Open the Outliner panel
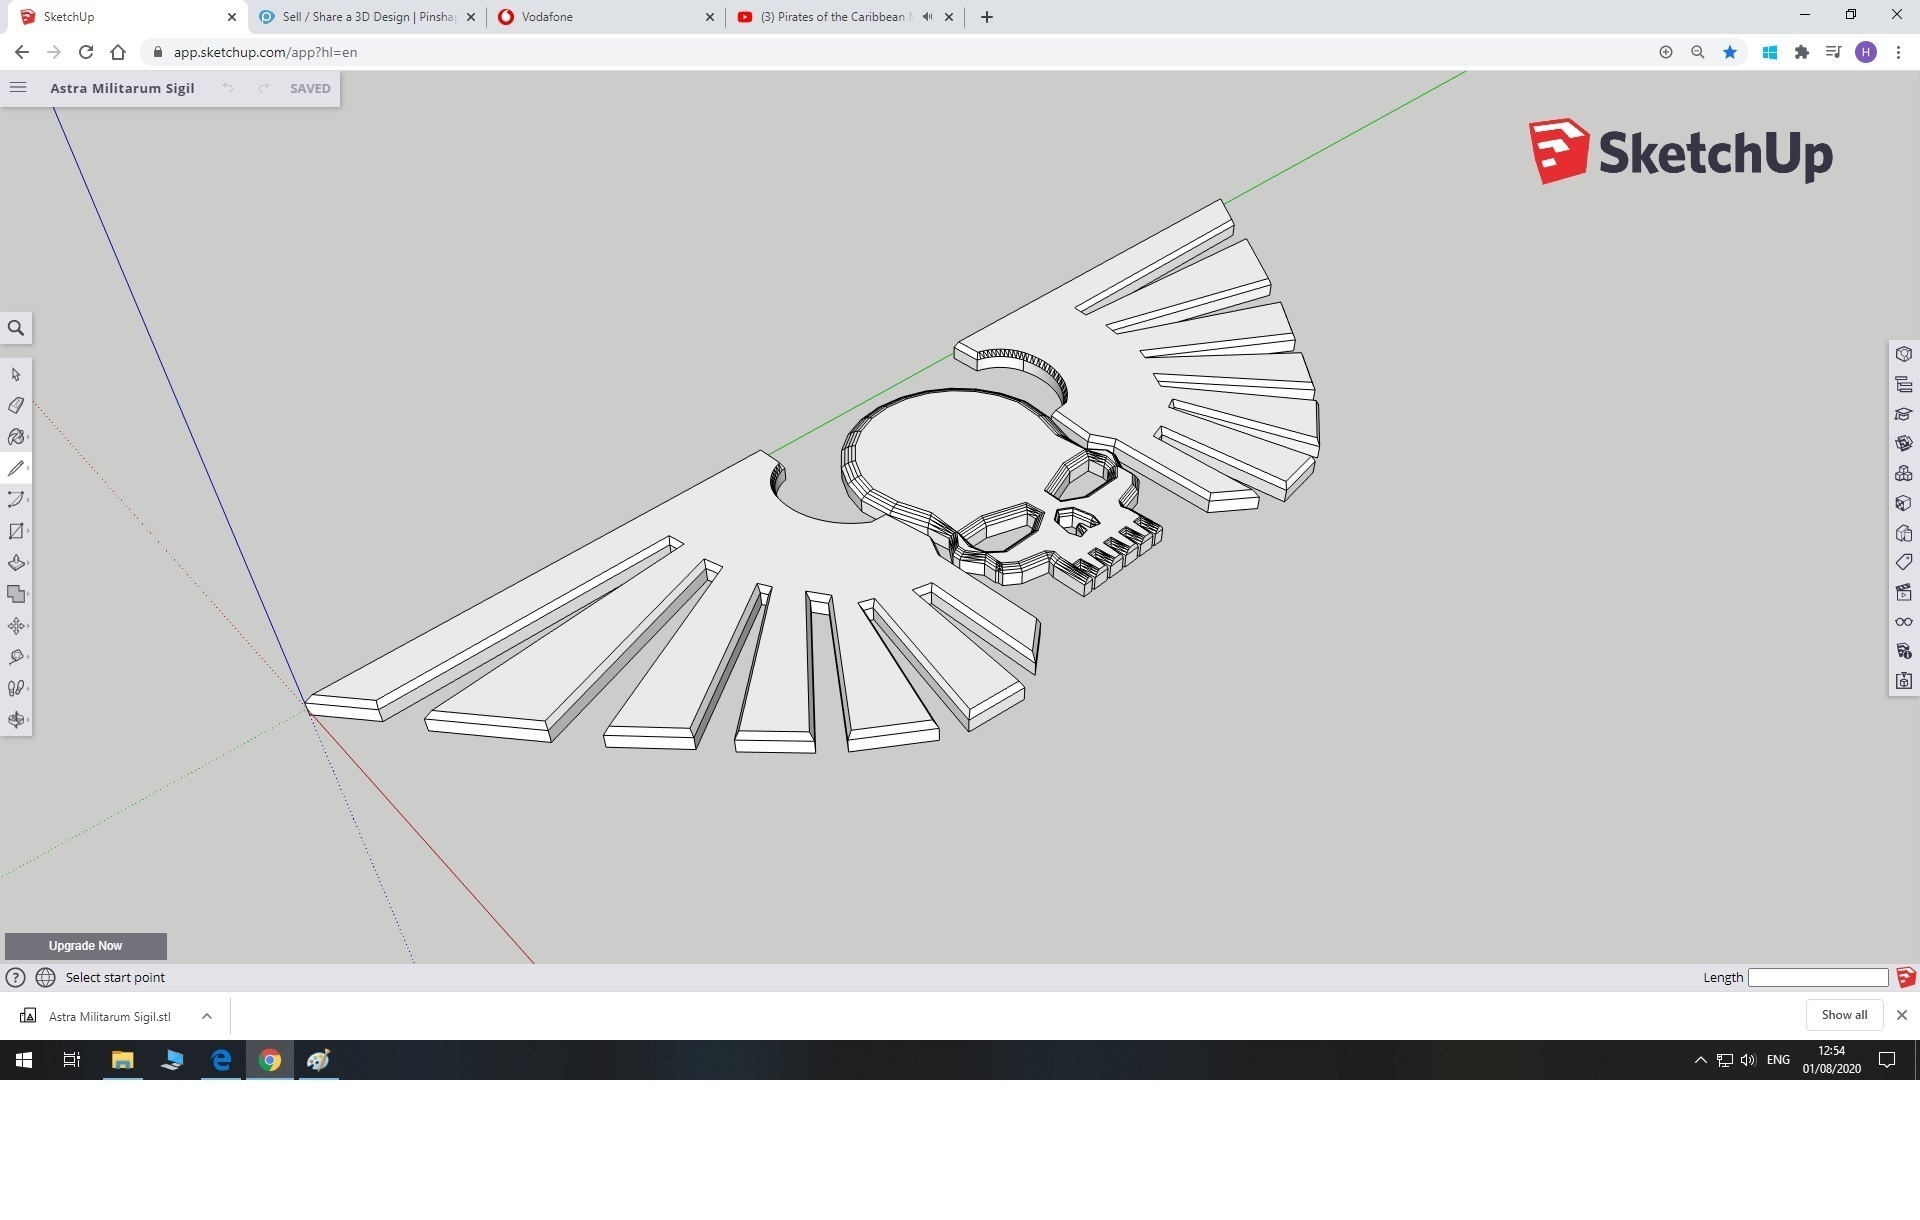1920x1220 pixels. pyautogui.click(x=1904, y=384)
